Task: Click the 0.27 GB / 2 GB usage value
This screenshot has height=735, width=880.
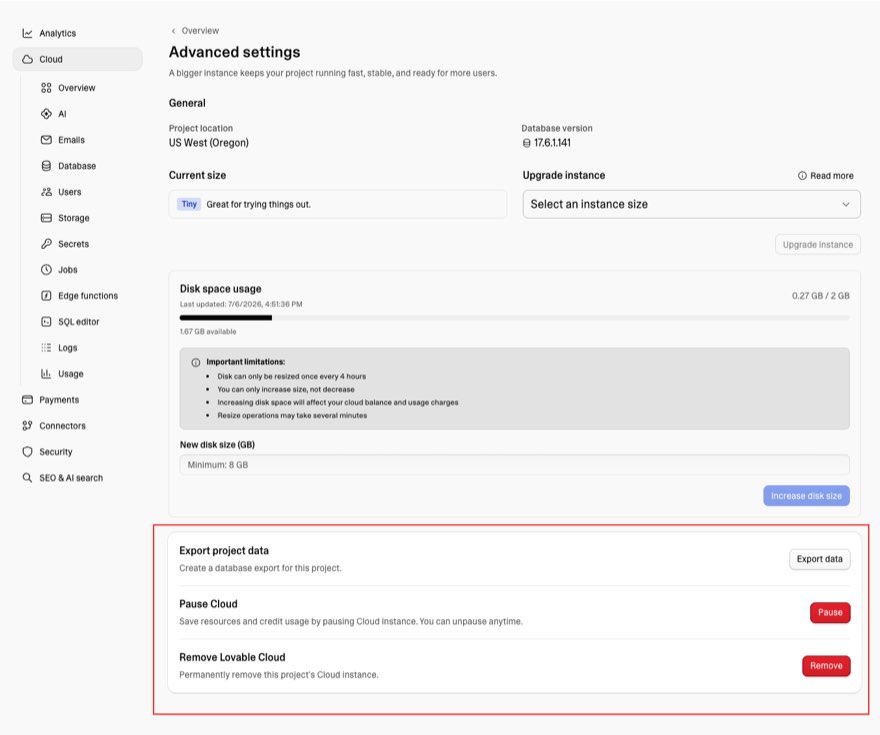Action: pos(821,296)
